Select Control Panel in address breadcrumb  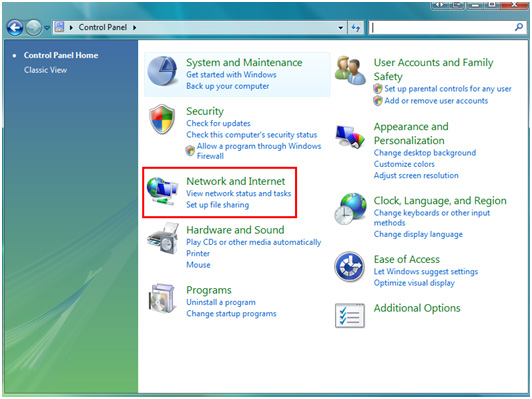coord(103,27)
